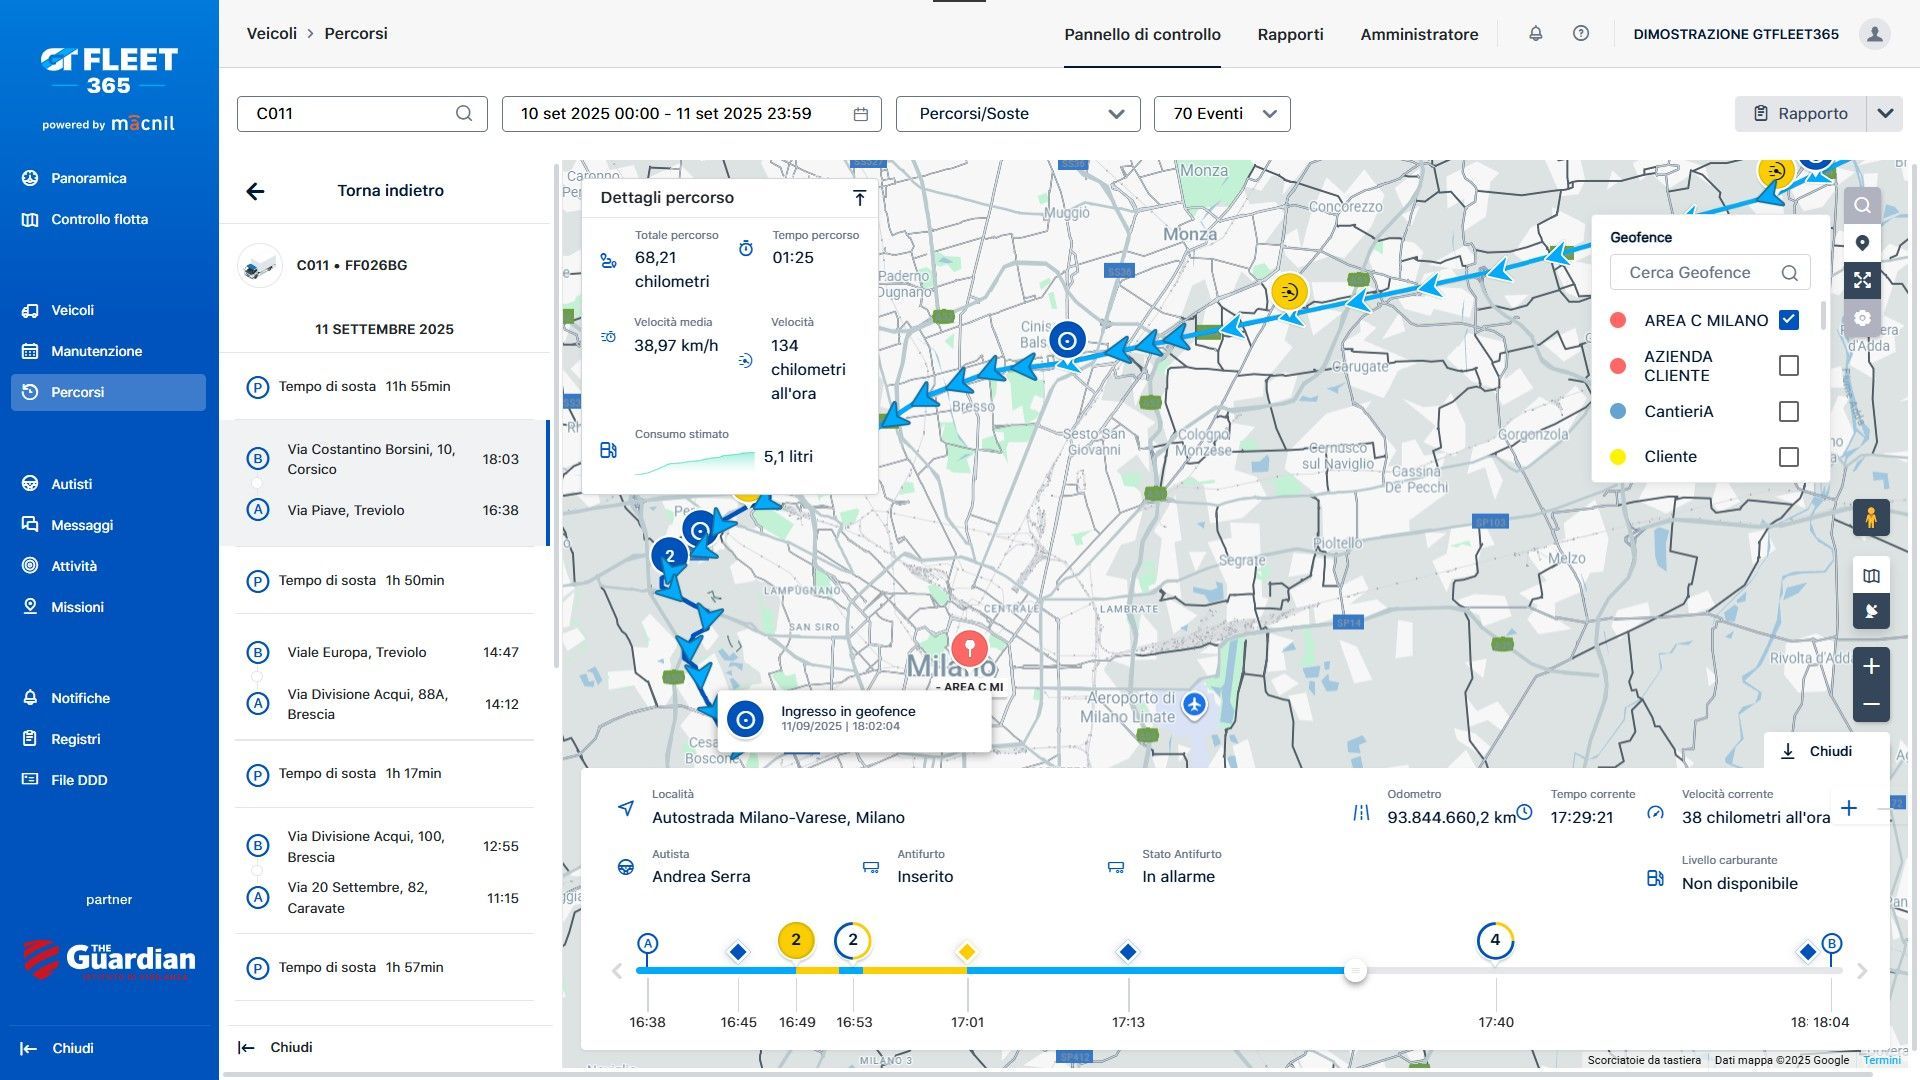Open the notifications bell in top bar

pos(1535,34)
